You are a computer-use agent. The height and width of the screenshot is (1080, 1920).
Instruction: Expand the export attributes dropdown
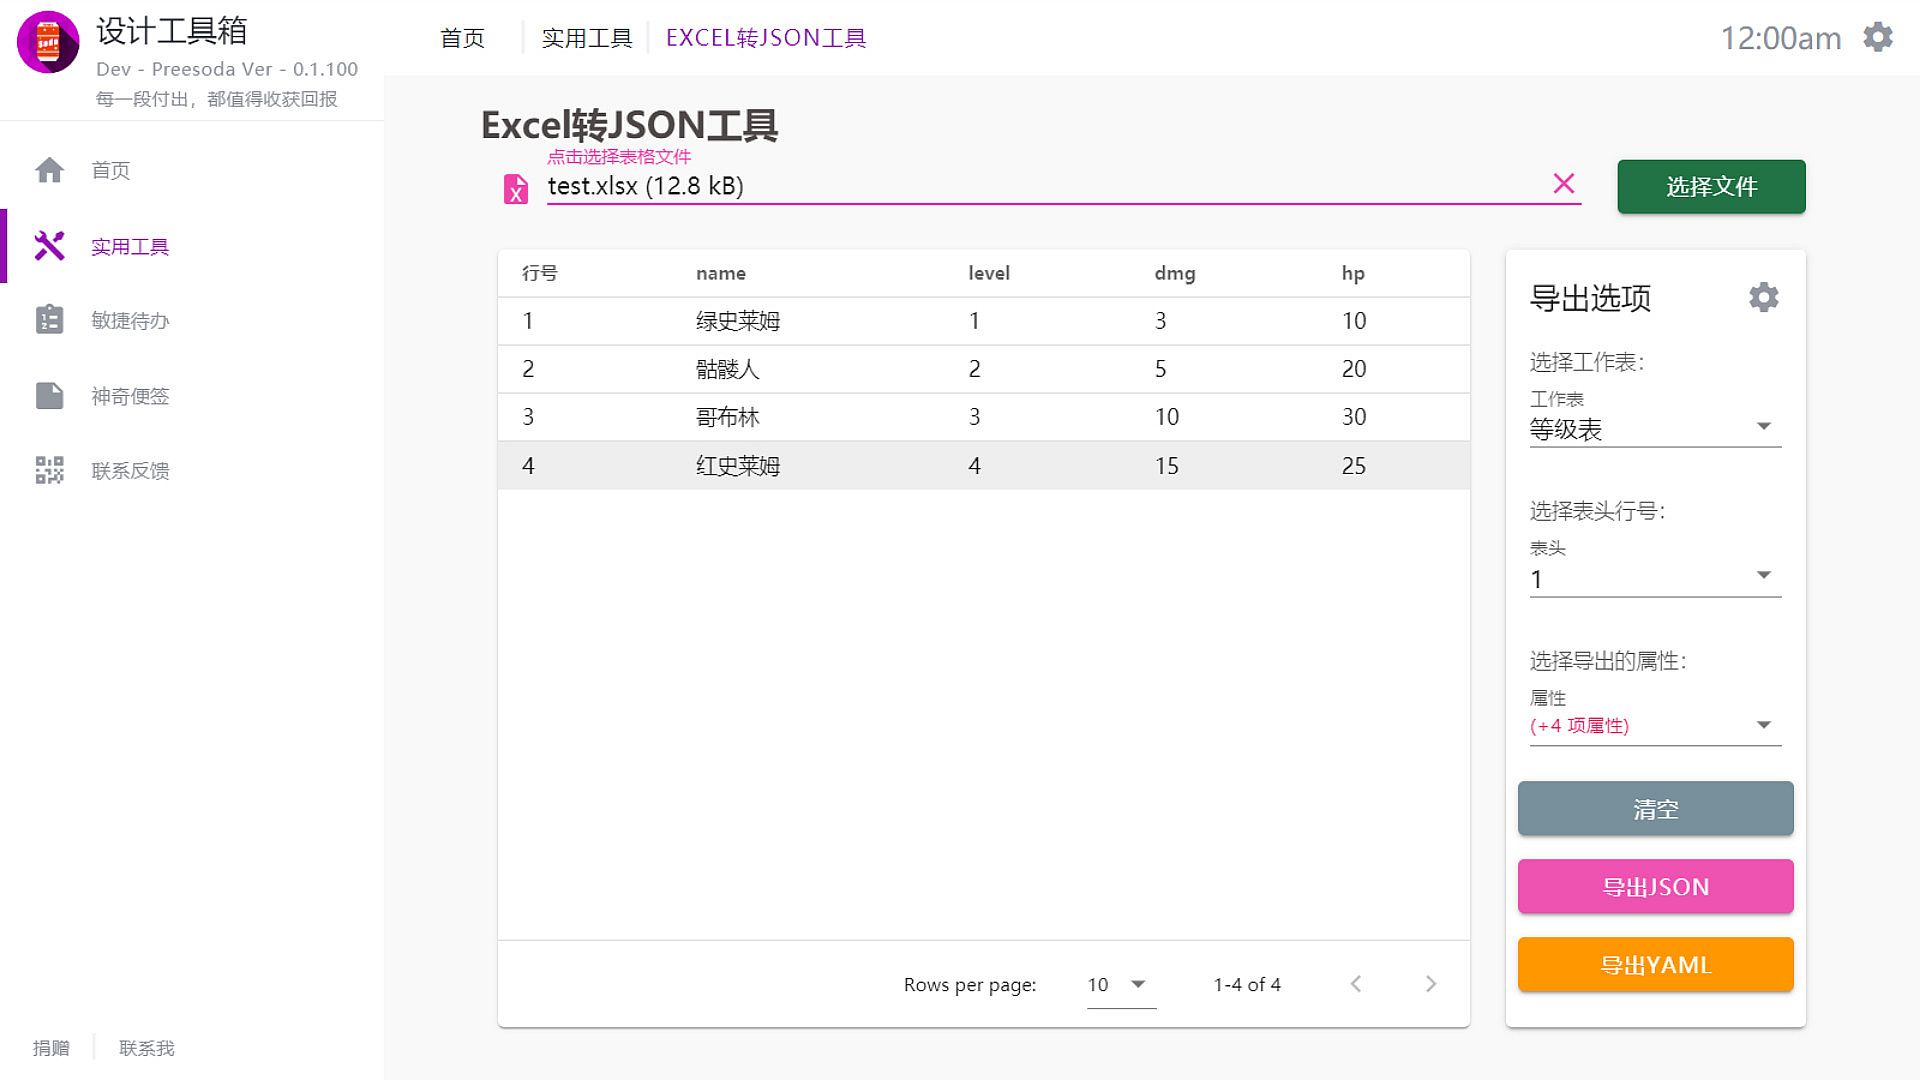(x=1655, y=726)
